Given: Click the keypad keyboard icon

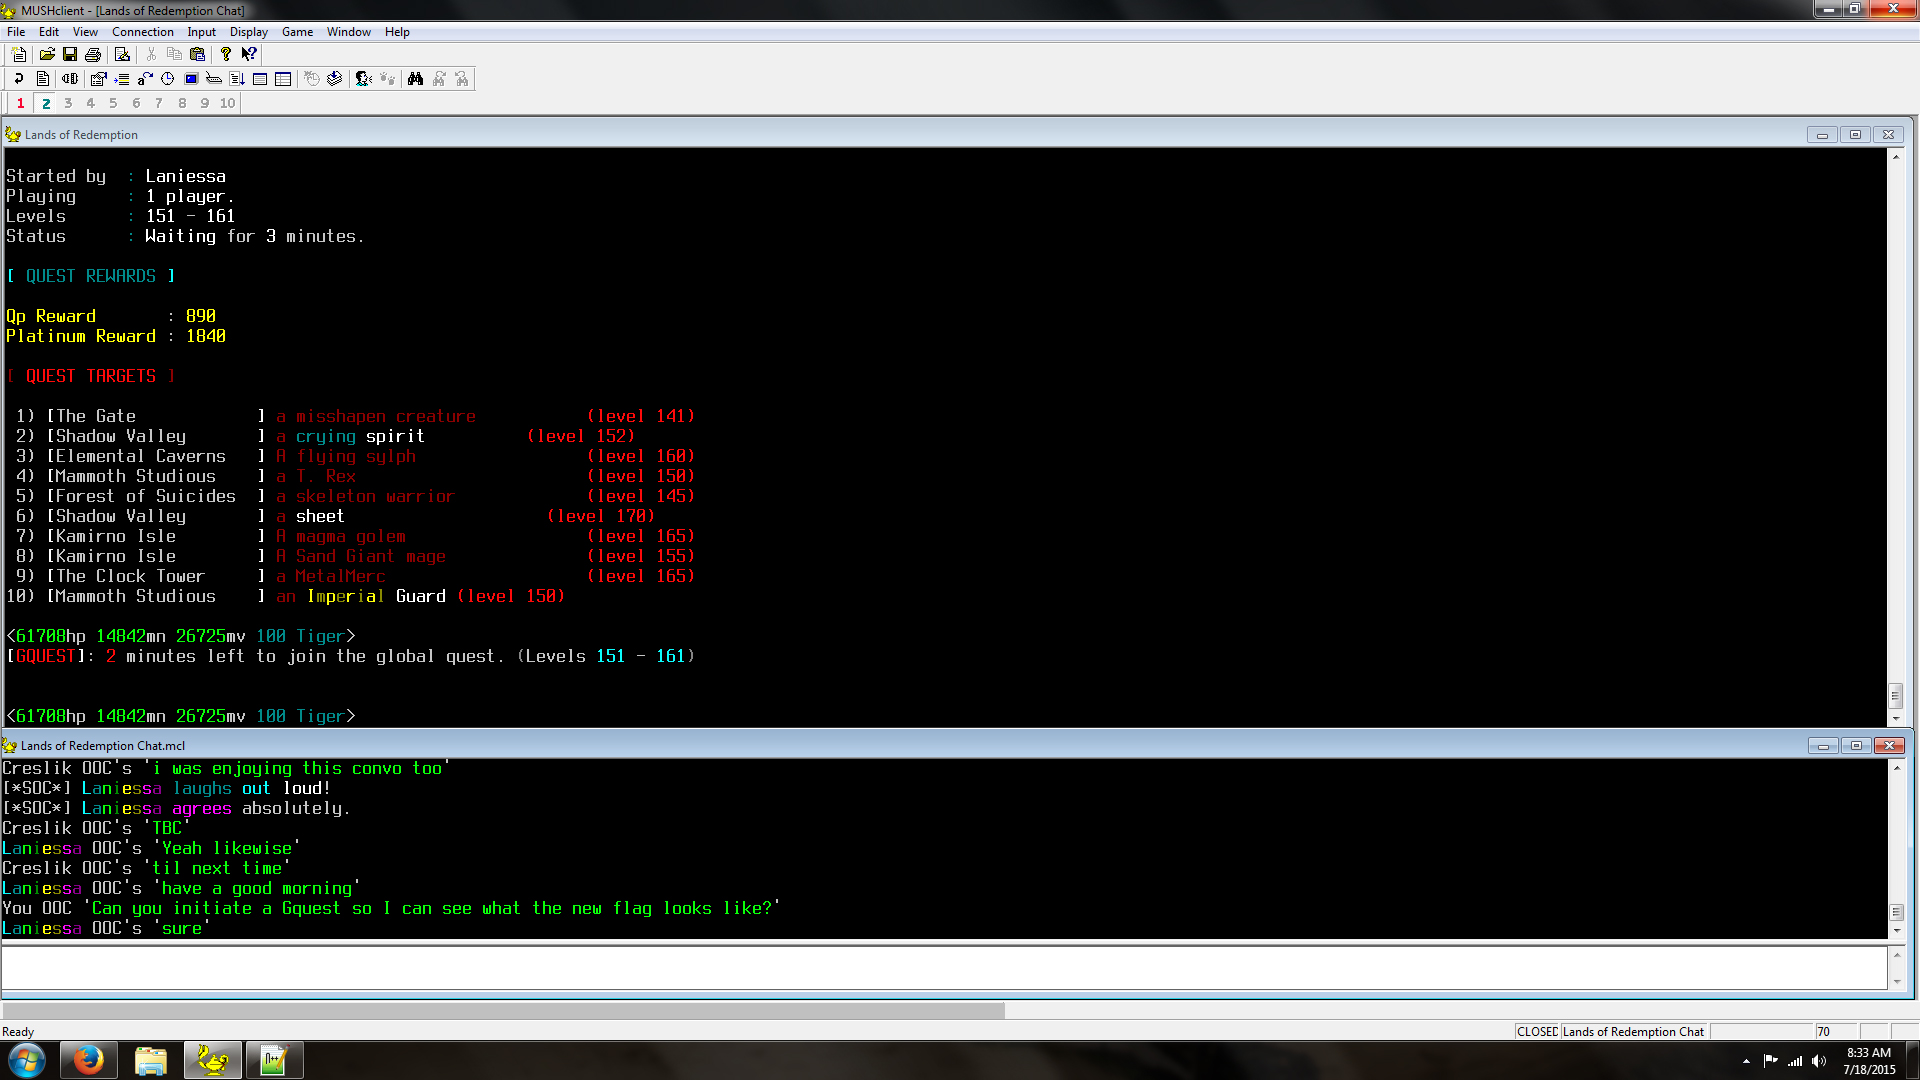Looking at the screenshot, I should tap(214, 79).
